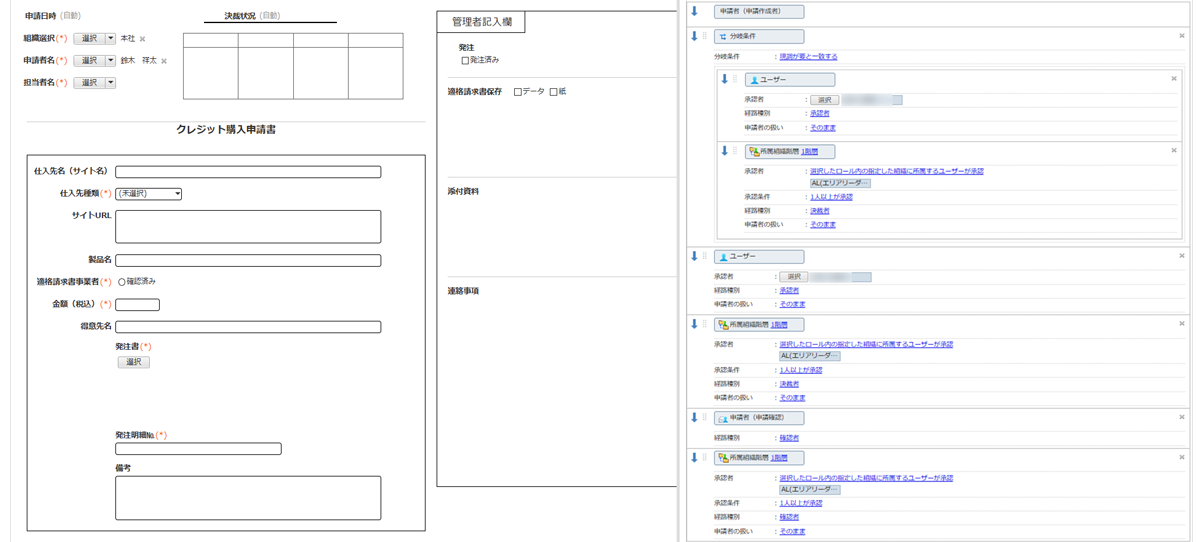1200x542 pixels.
Task: Click organization icon of nested 所属組織階層 step
Action: 755,152
